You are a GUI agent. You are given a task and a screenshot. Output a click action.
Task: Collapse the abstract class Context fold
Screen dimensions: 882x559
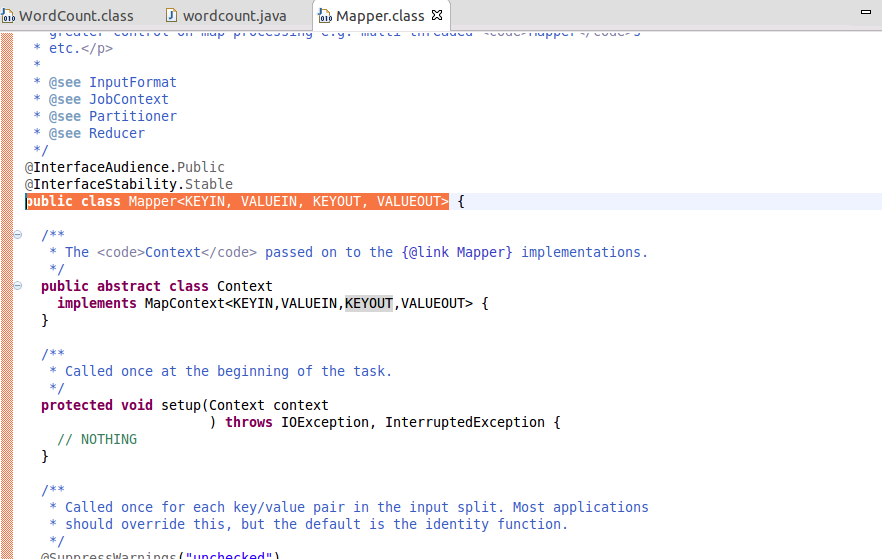pos(18,286)
